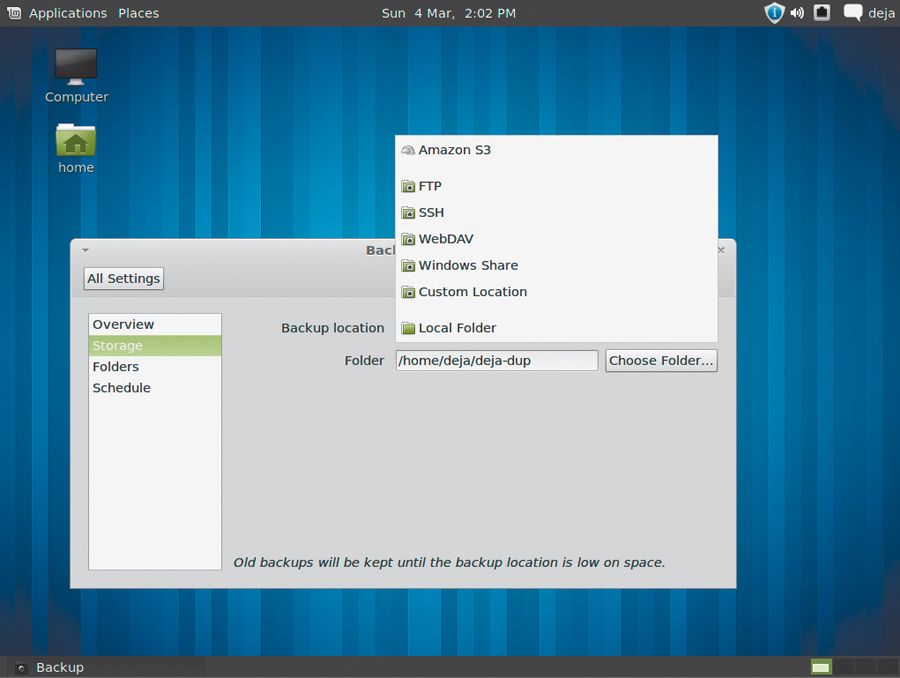Click the volume speaker icon in the panel
Image resolution: width=900 pixels, height=678 pixels.
pos(795,13)
